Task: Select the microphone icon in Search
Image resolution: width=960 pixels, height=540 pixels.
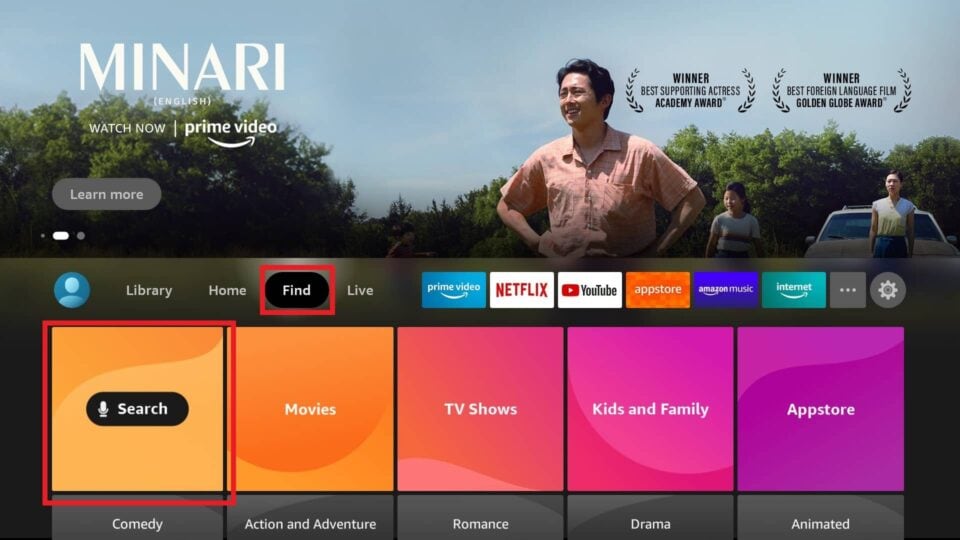Action: pyautogui.click(x=103, y=409)
